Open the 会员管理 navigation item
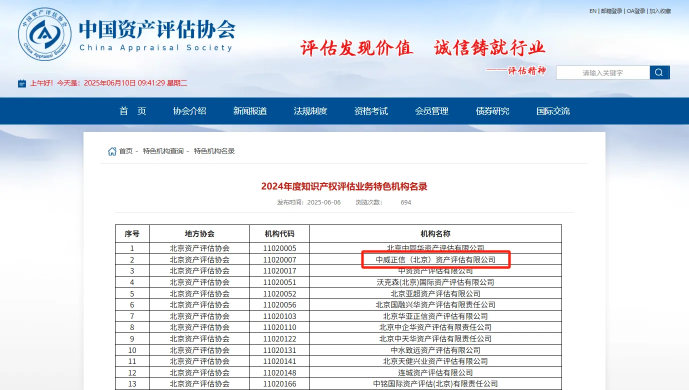The width and height of the screenshot is (689, 390). click(x=432, y=111)
